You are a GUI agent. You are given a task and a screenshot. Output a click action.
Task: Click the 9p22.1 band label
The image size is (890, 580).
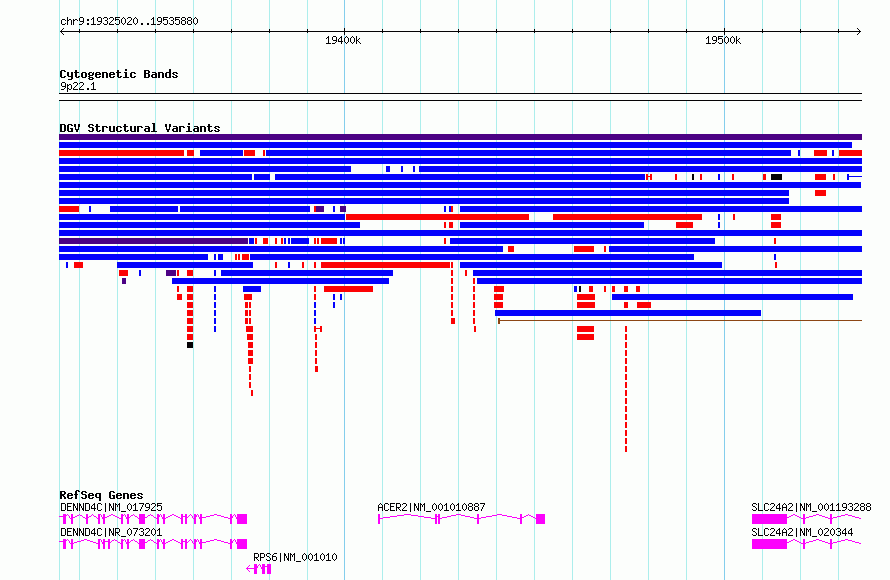(x=78, y=86)
